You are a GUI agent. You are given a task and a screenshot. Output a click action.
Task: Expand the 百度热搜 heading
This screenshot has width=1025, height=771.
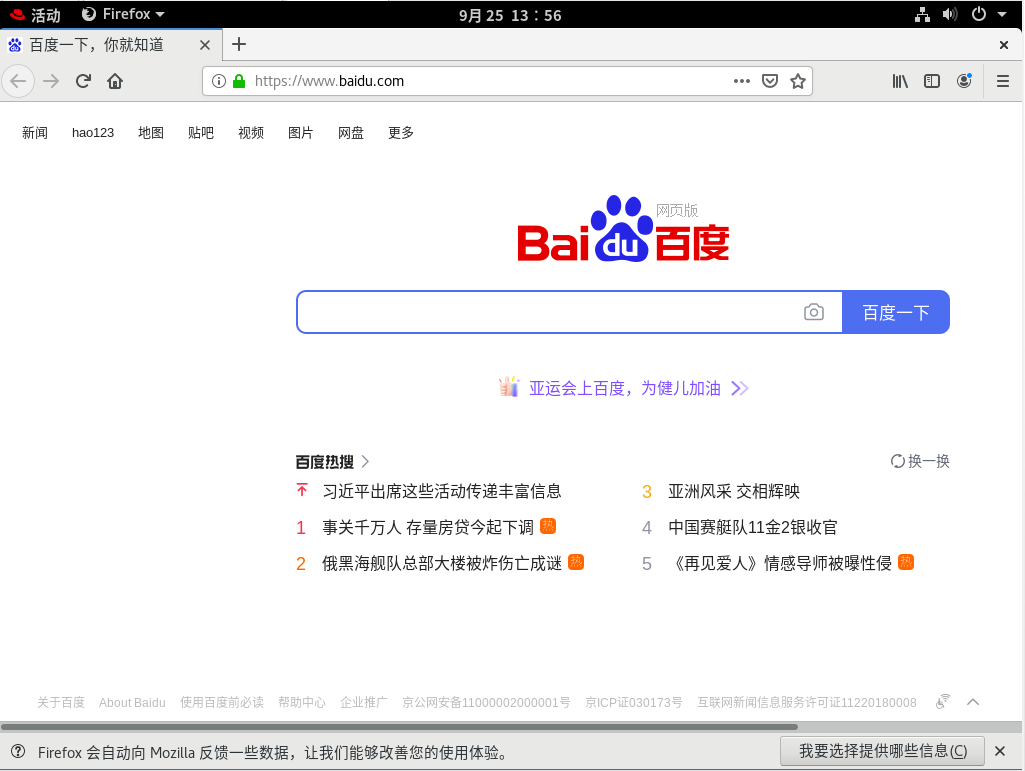[332, 462]
